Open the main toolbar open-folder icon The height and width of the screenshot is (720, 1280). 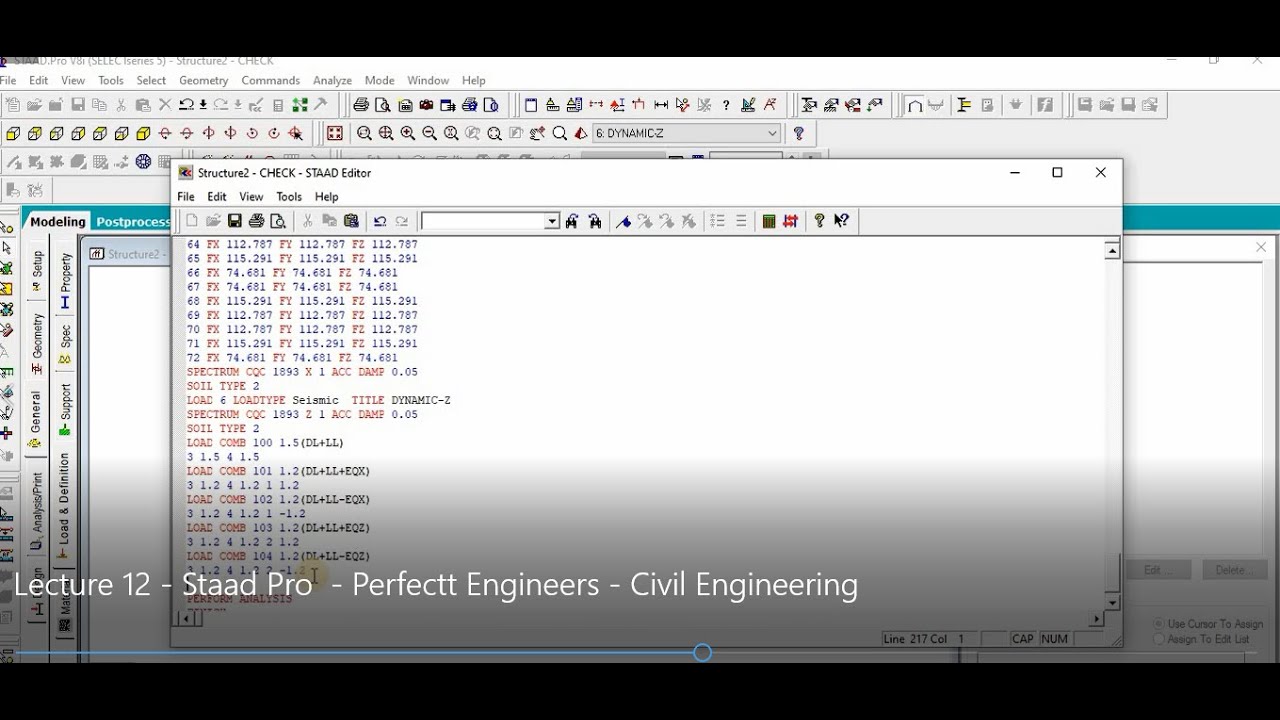point(34,105)
